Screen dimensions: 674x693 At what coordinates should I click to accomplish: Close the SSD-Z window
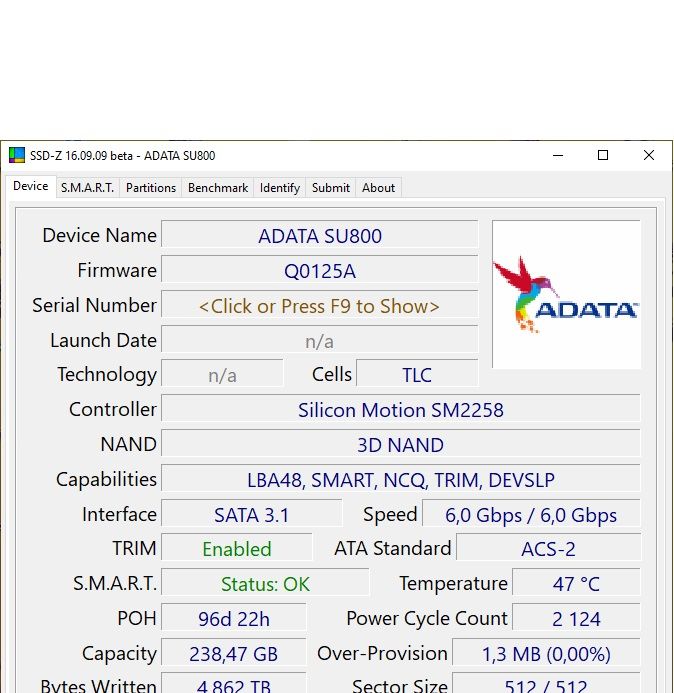pyautogui.click(x=649, y=156)
